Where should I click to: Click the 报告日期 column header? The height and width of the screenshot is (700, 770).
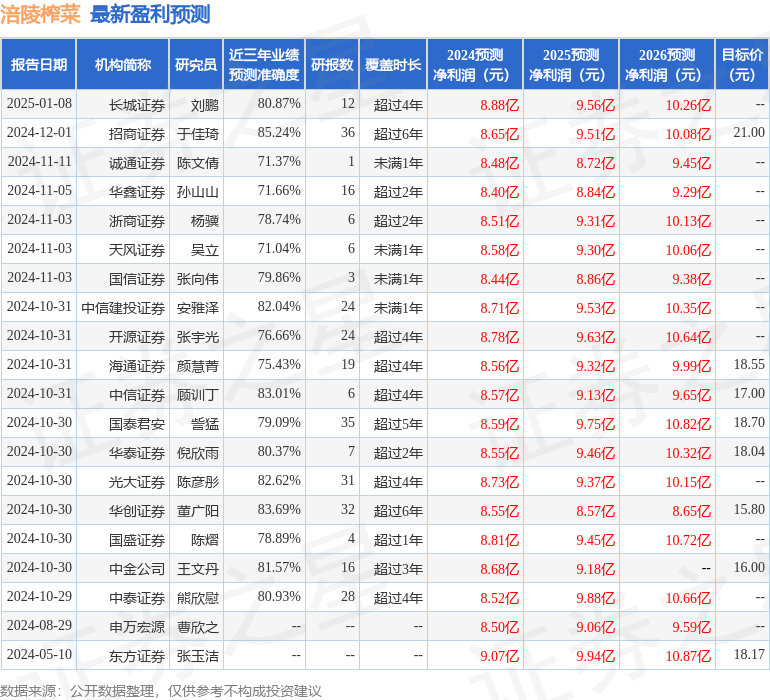pyautogui.click(x=38, y=64)
